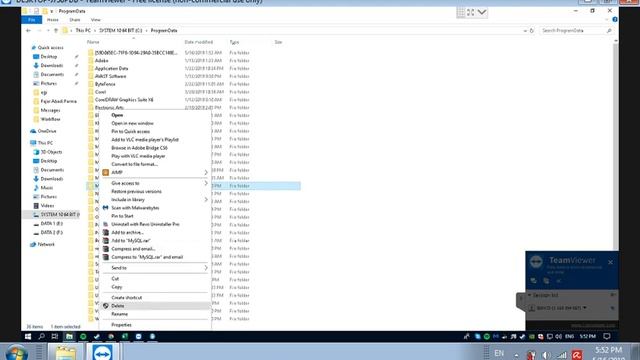This screenshot has height=360, width=640.
Task: Expand the Include in library submenu
Action: (x=155, y=200)
